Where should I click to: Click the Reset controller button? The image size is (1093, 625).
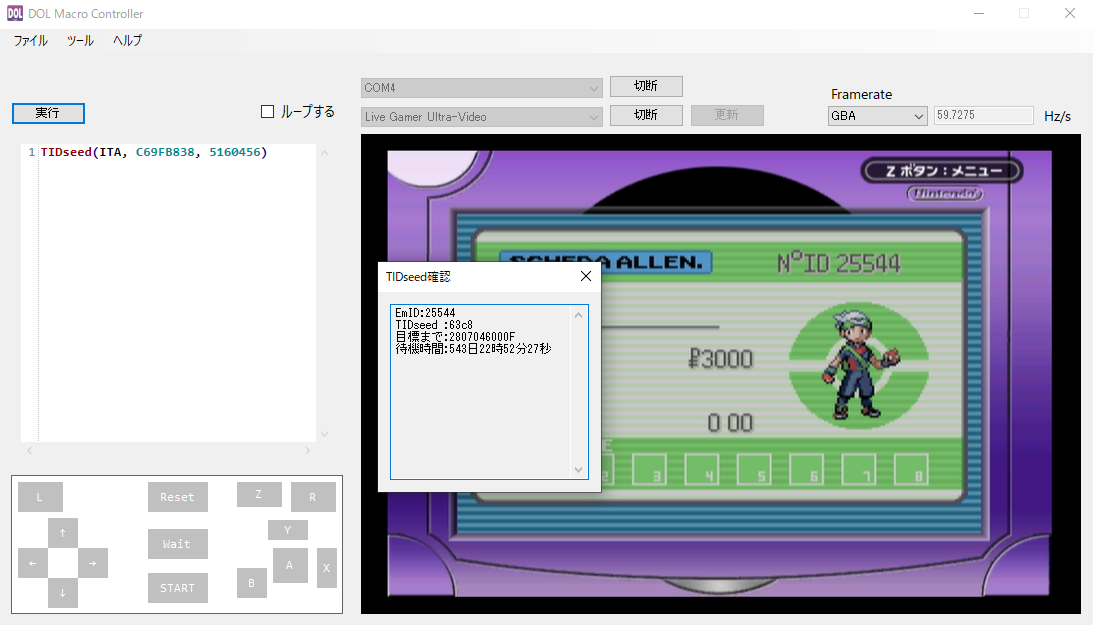coord(178,497)
